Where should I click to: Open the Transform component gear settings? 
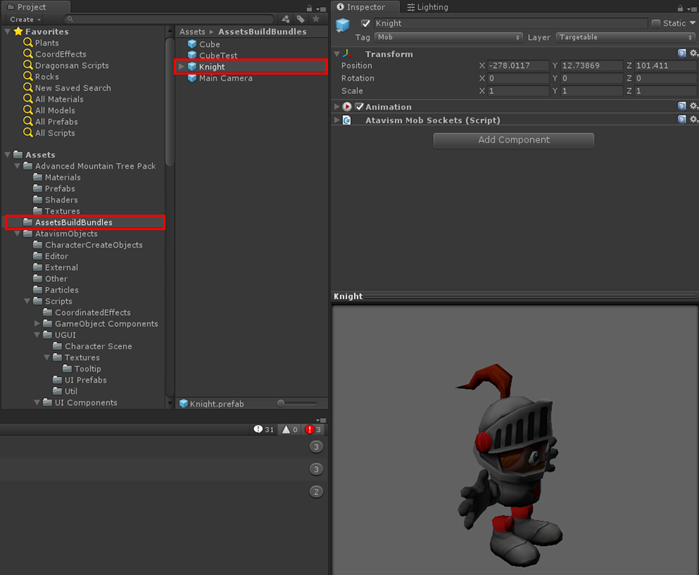693,54
